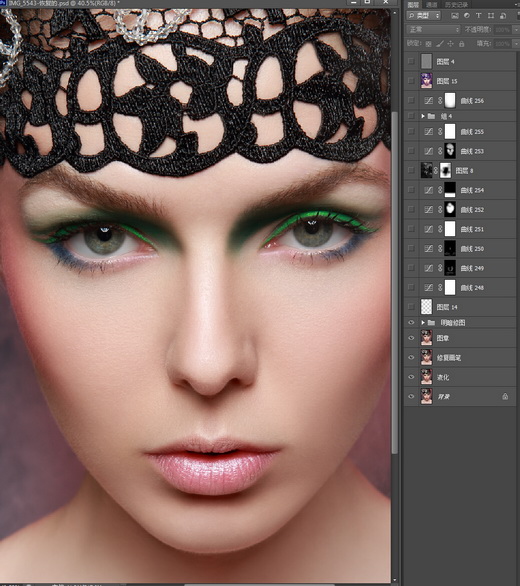Click the canvas vertical scrollbar
Viewport: 520px width, 586px height.
coord(395,282)
